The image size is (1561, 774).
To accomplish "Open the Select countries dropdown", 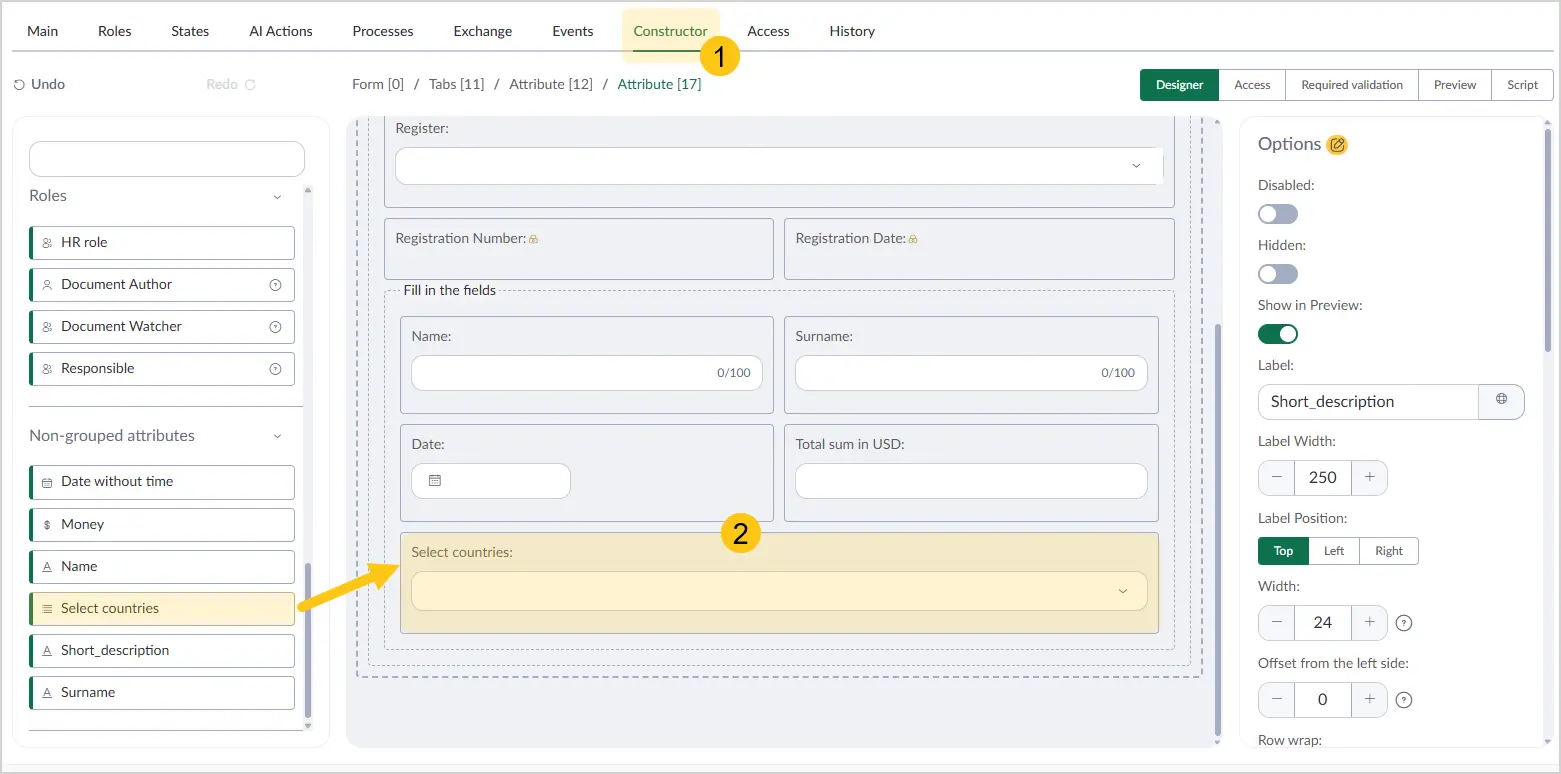I will coord(779,591).
